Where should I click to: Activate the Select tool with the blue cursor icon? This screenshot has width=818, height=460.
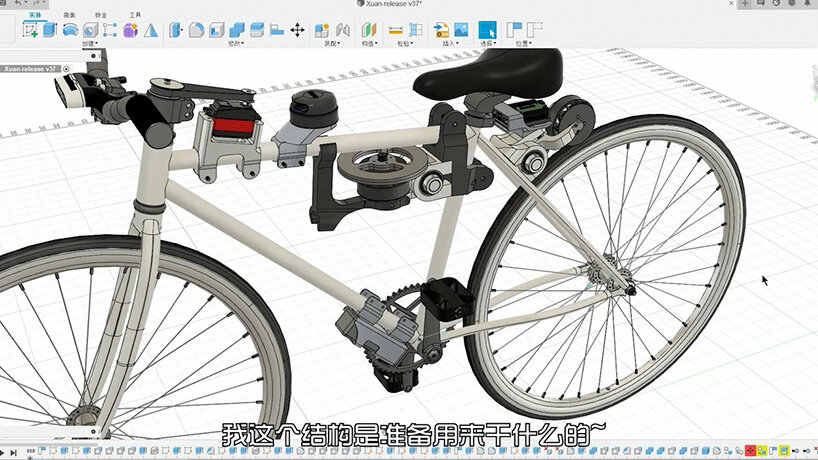[x=487, y=29]
